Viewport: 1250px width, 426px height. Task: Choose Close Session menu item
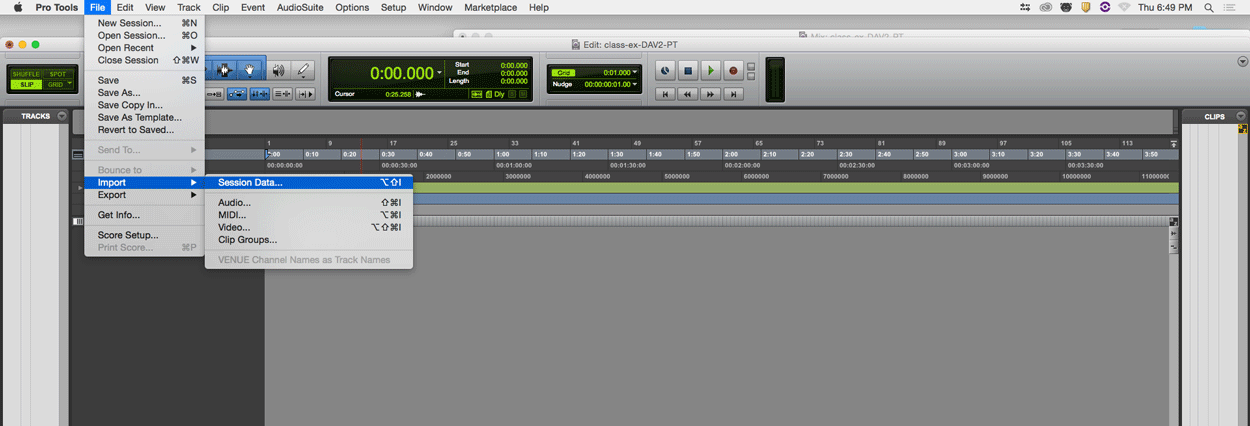145,60
